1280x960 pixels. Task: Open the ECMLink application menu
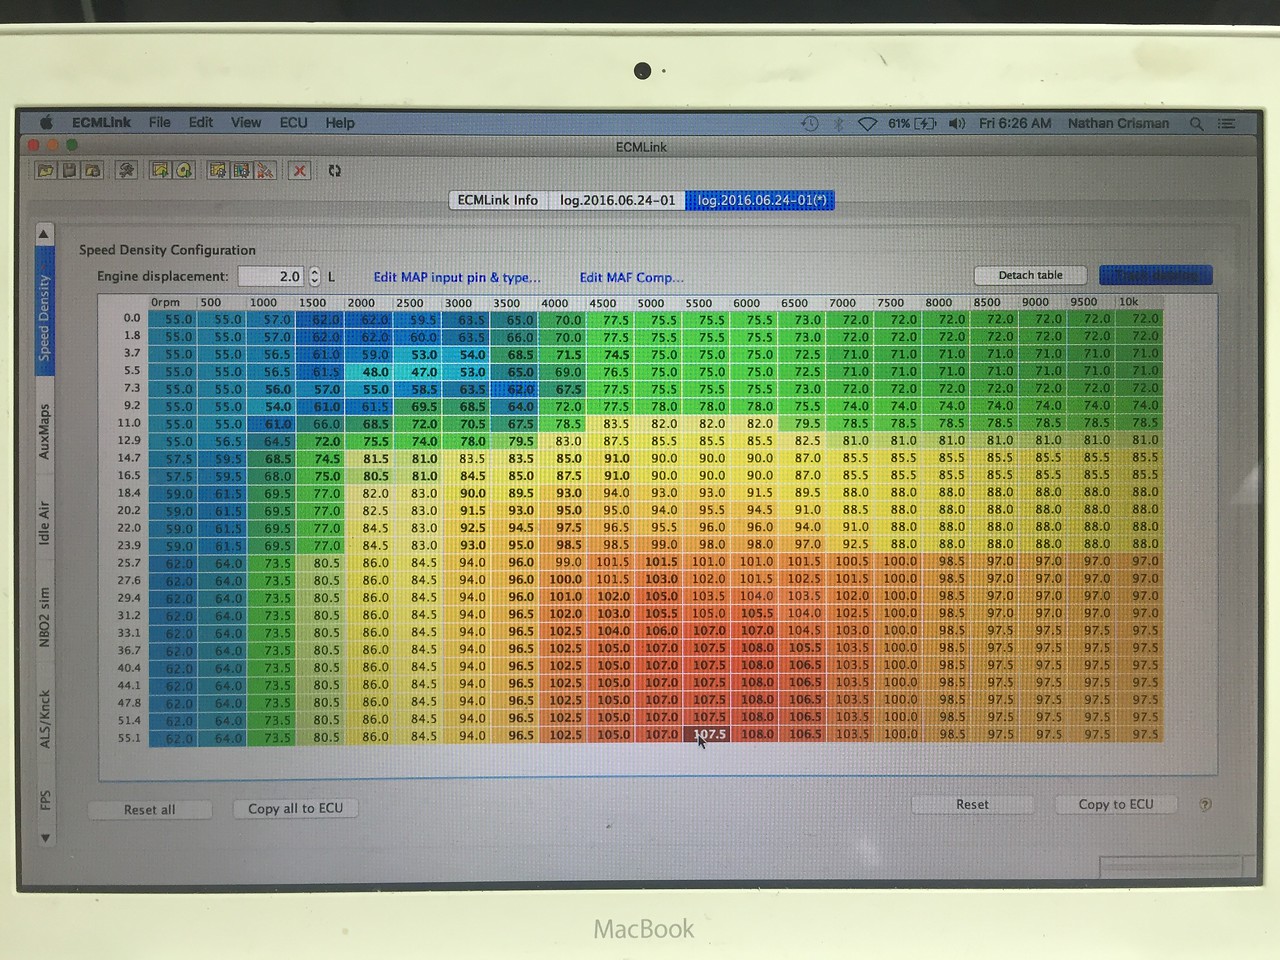click(x=101, y=123)
